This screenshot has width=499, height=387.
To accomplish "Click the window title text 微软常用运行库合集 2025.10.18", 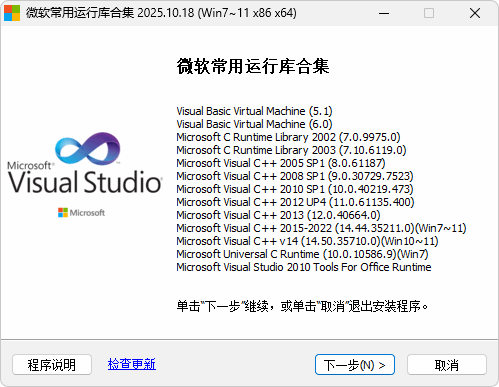I will point(161,13).
